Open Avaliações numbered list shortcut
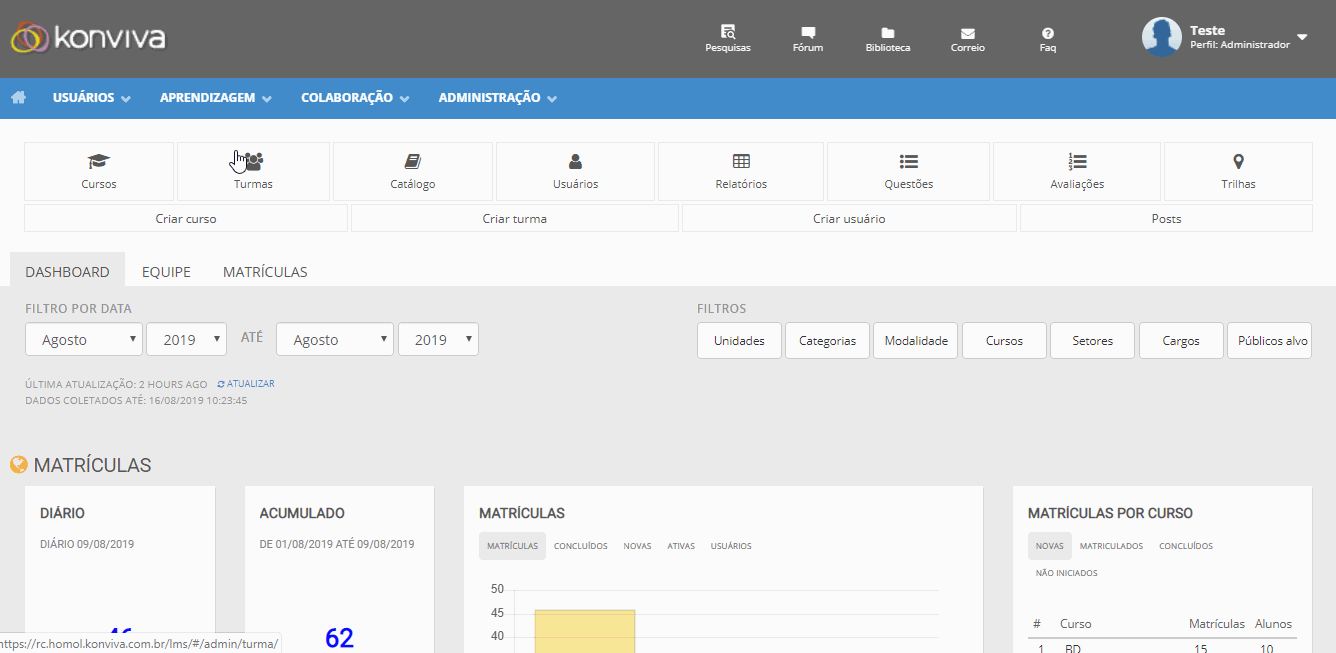 (1077, 171)
